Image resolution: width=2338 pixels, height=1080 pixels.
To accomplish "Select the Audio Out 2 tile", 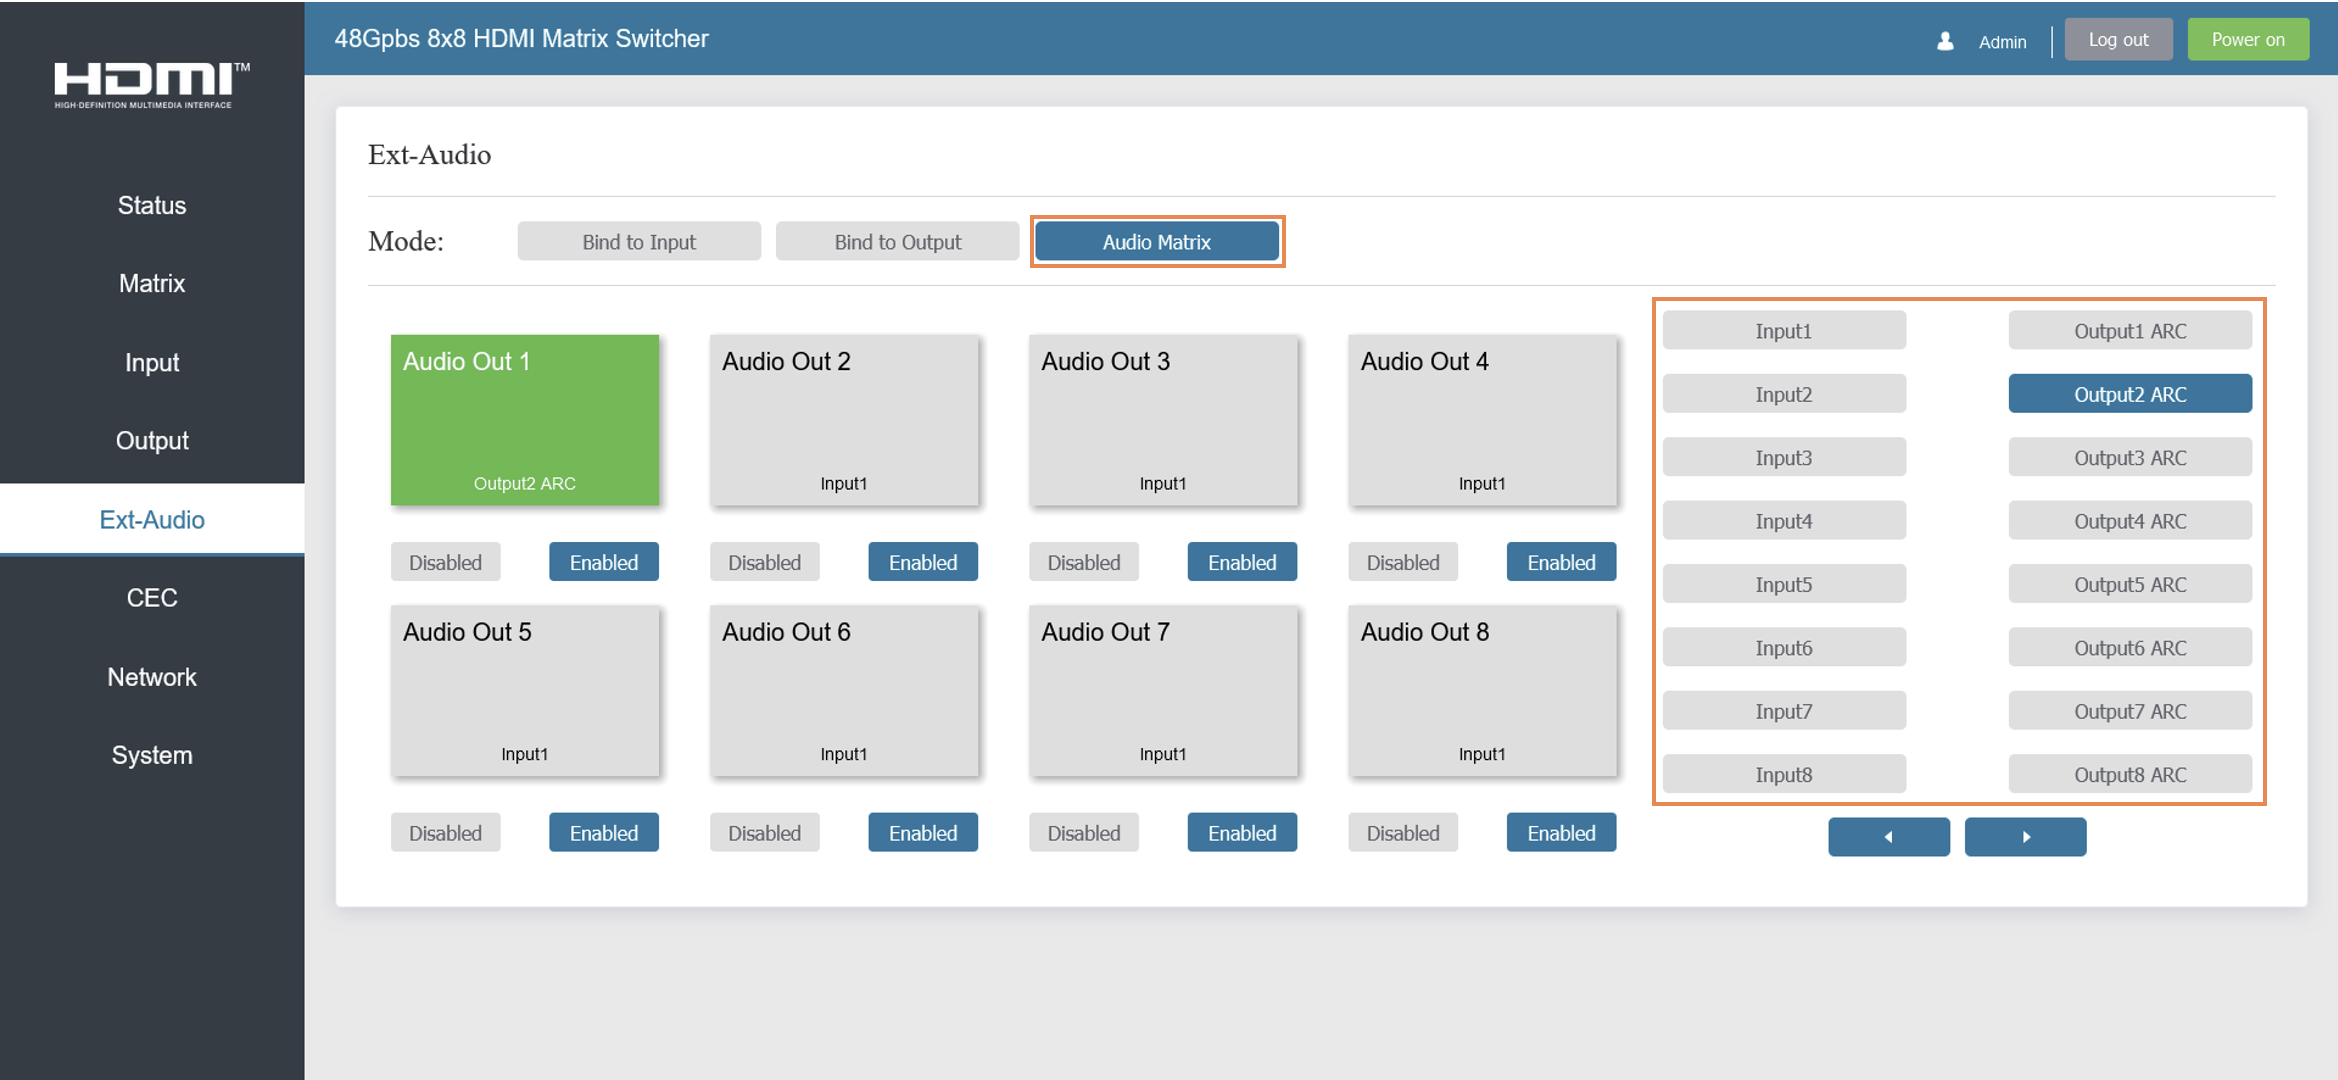I will pyautogui.click(x=844, y=420).
